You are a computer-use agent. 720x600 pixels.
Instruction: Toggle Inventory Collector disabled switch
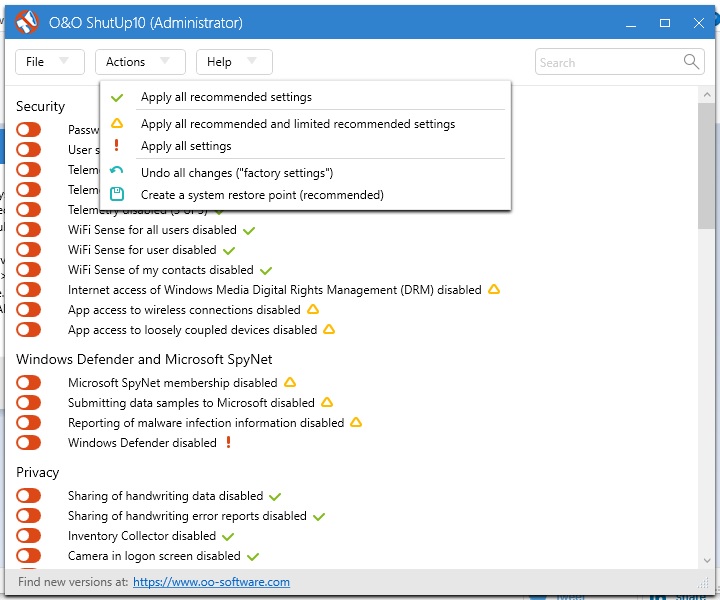pos(28,536)
